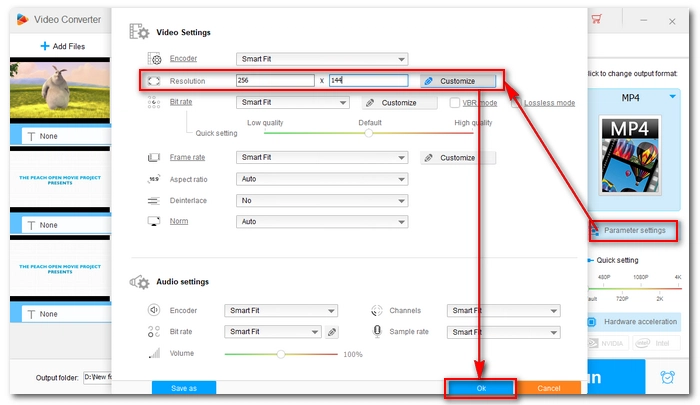
Task: Click the Norm monitor icon
Action: click(154, 221)
